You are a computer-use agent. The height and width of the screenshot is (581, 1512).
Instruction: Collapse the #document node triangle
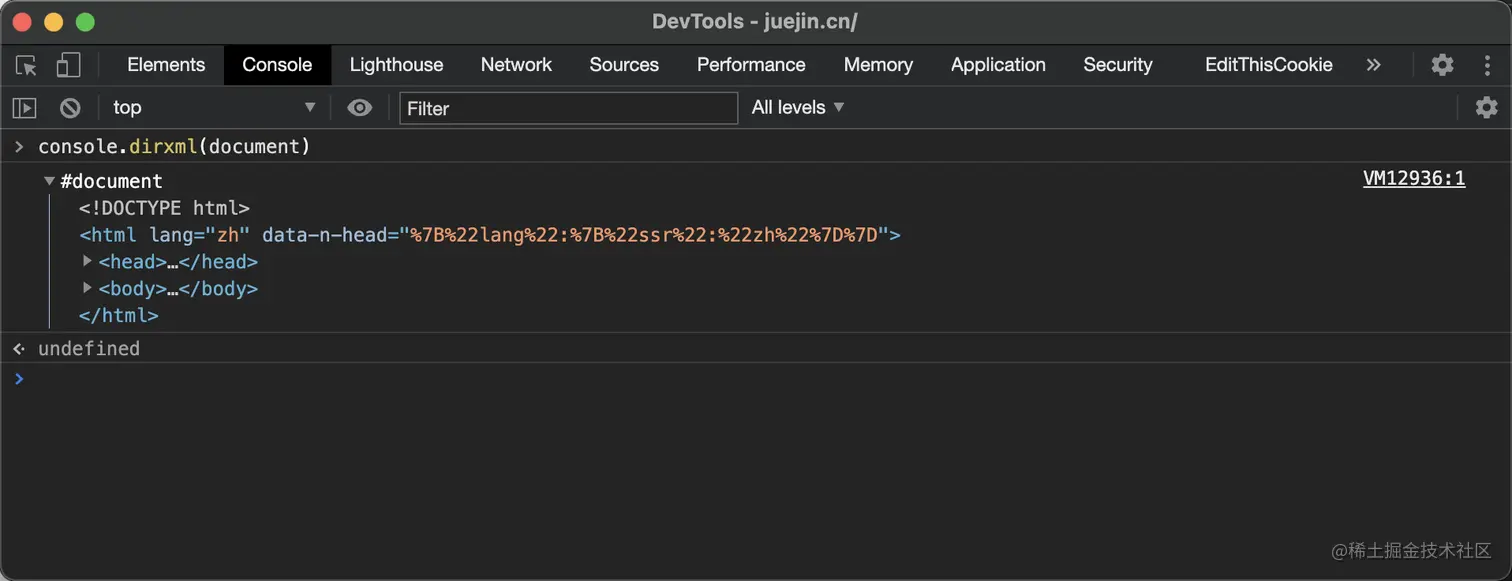pos(49,181)
